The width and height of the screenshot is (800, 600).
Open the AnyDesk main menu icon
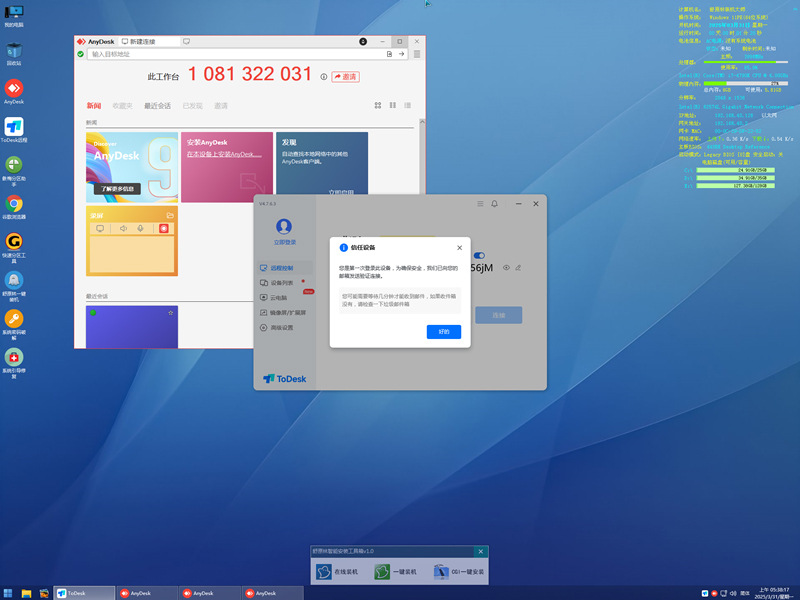[417, 54]
